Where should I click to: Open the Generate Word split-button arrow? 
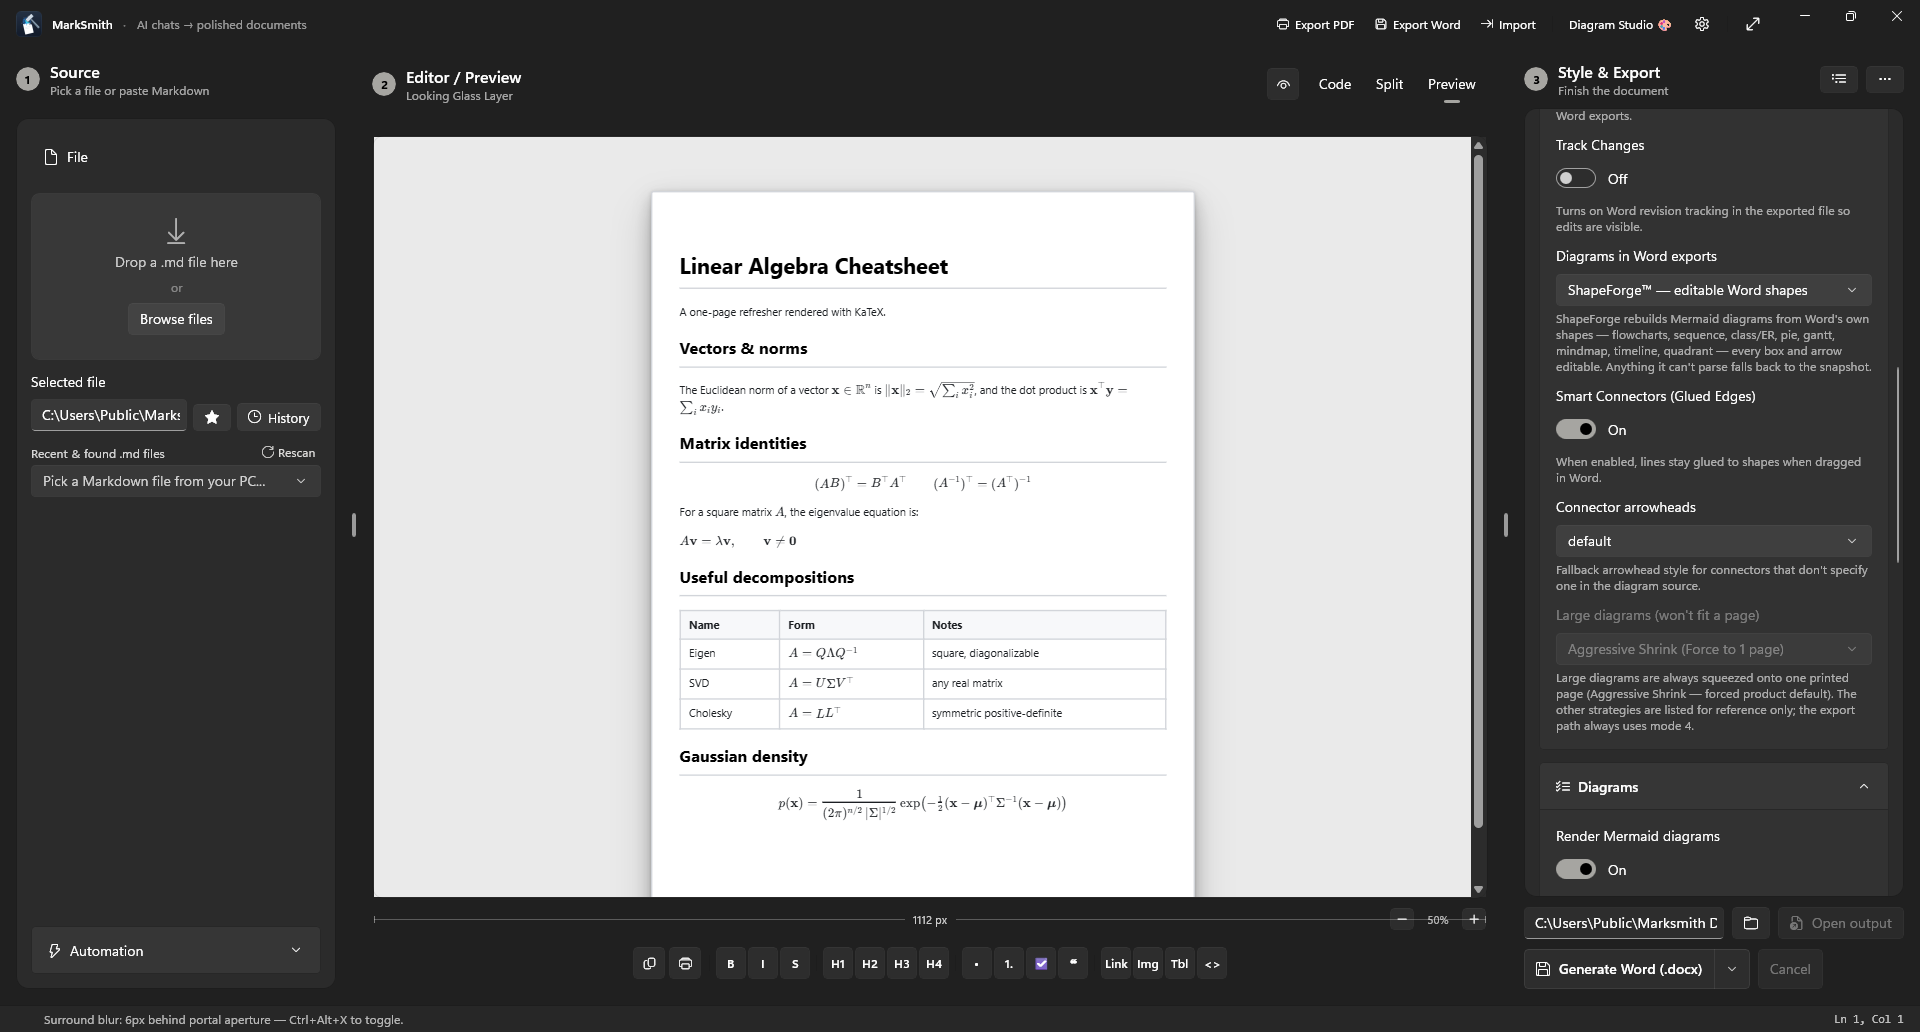(x=1731, y=969)
